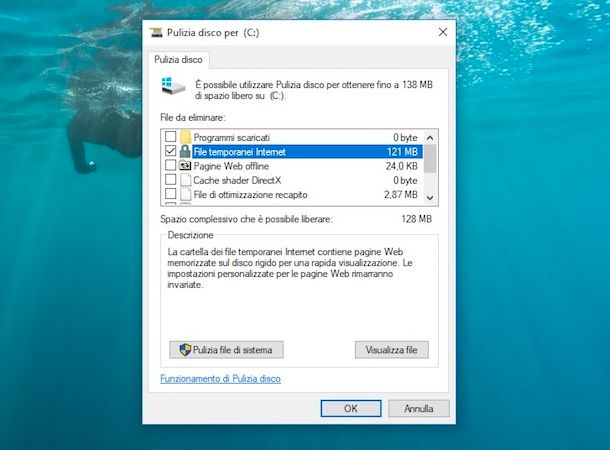This screenshot has width=610, height=450.
Task: Click the Descrizione group label
Action: click(x=190, y=235)
